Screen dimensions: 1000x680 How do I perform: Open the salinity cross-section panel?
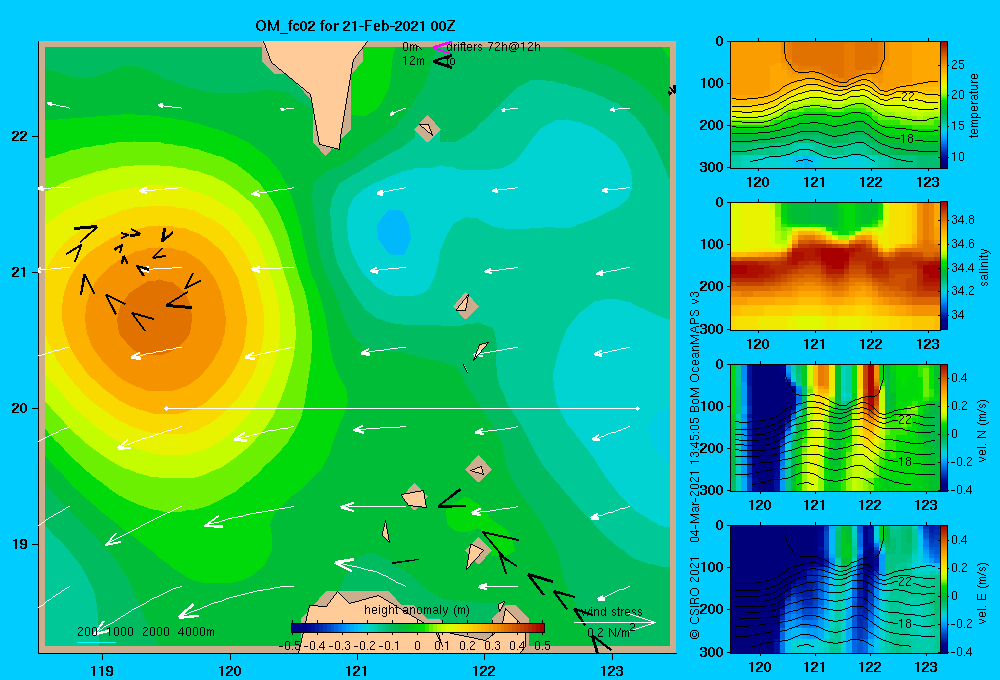point(835,266)
